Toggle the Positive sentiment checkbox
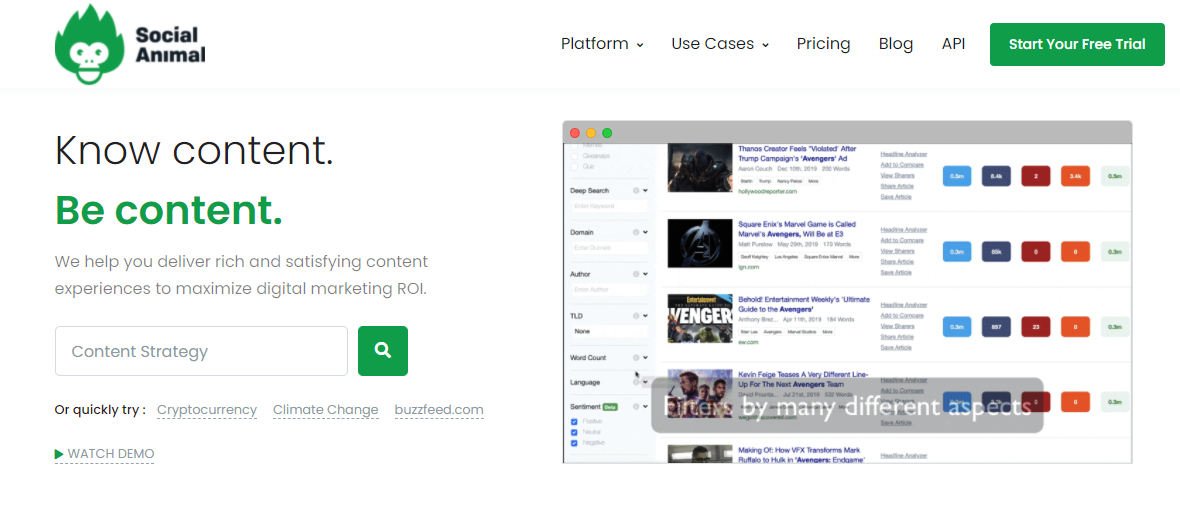The image size is (1180, 506). (573, 422)
